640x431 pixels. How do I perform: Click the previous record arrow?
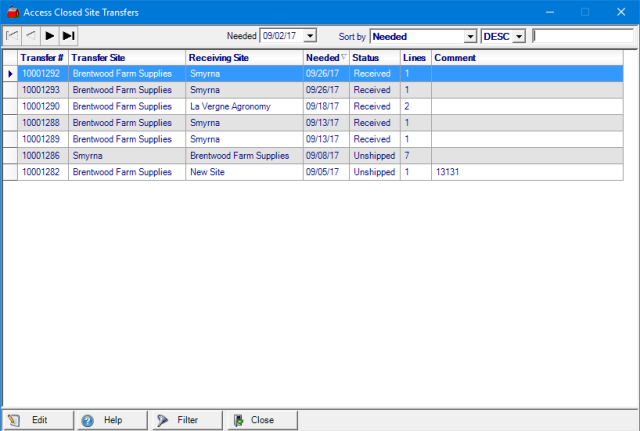click(x=30, y=36)
